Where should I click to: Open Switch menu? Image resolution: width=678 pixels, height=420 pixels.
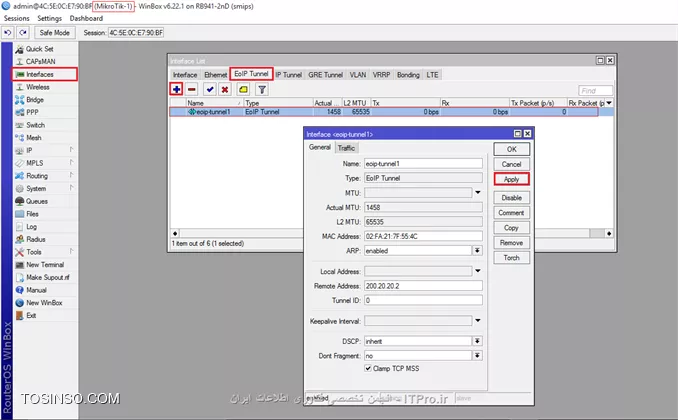tap(35, 125)
